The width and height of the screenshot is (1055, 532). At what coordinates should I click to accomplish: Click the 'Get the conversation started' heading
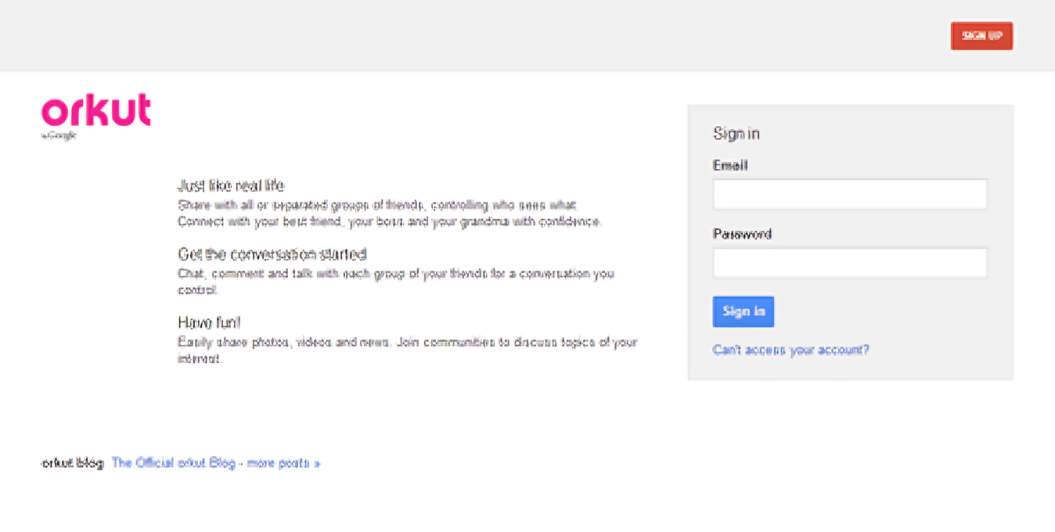tap(272, 254)
